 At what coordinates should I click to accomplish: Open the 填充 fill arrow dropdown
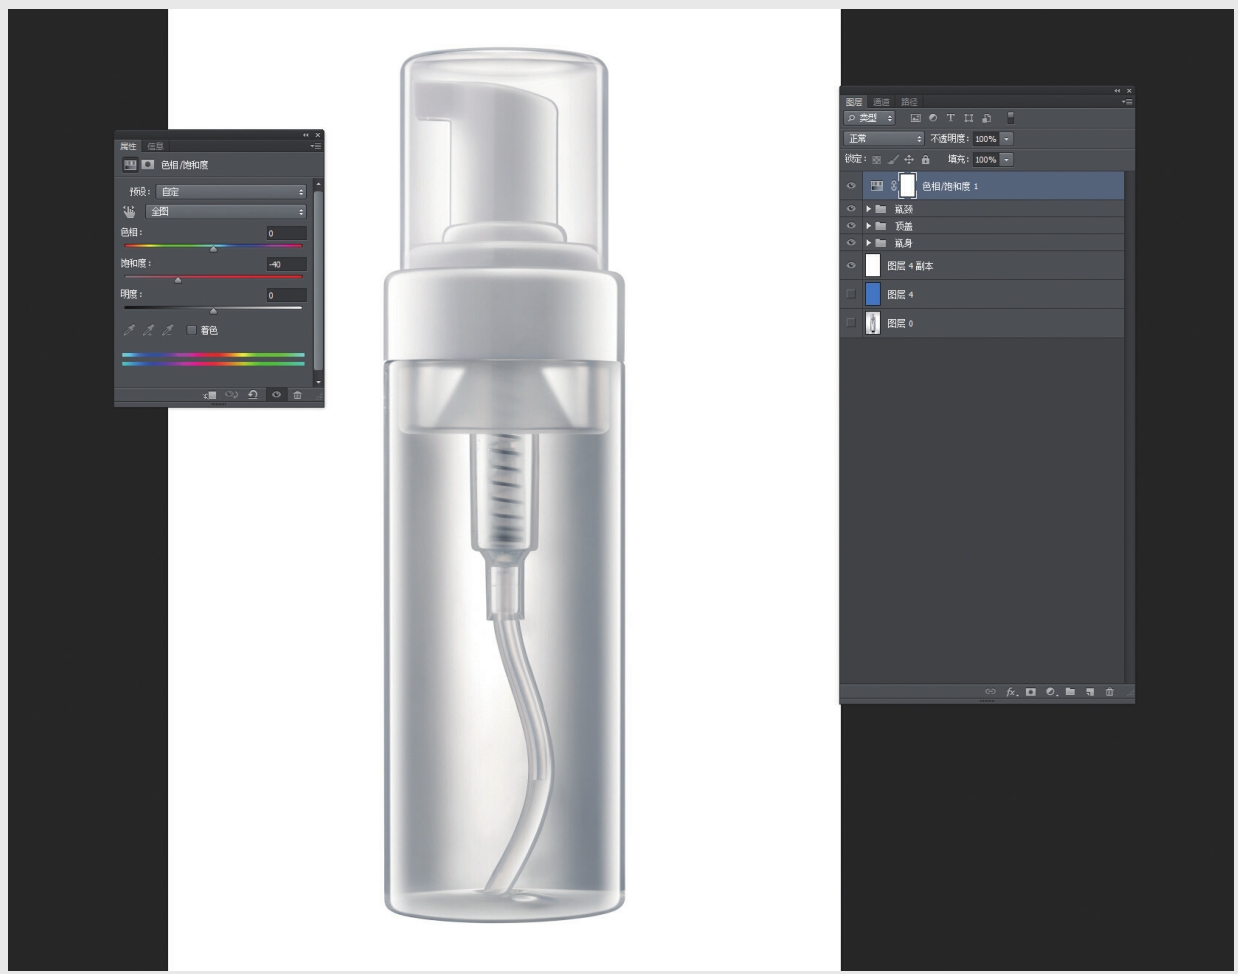1007,159
